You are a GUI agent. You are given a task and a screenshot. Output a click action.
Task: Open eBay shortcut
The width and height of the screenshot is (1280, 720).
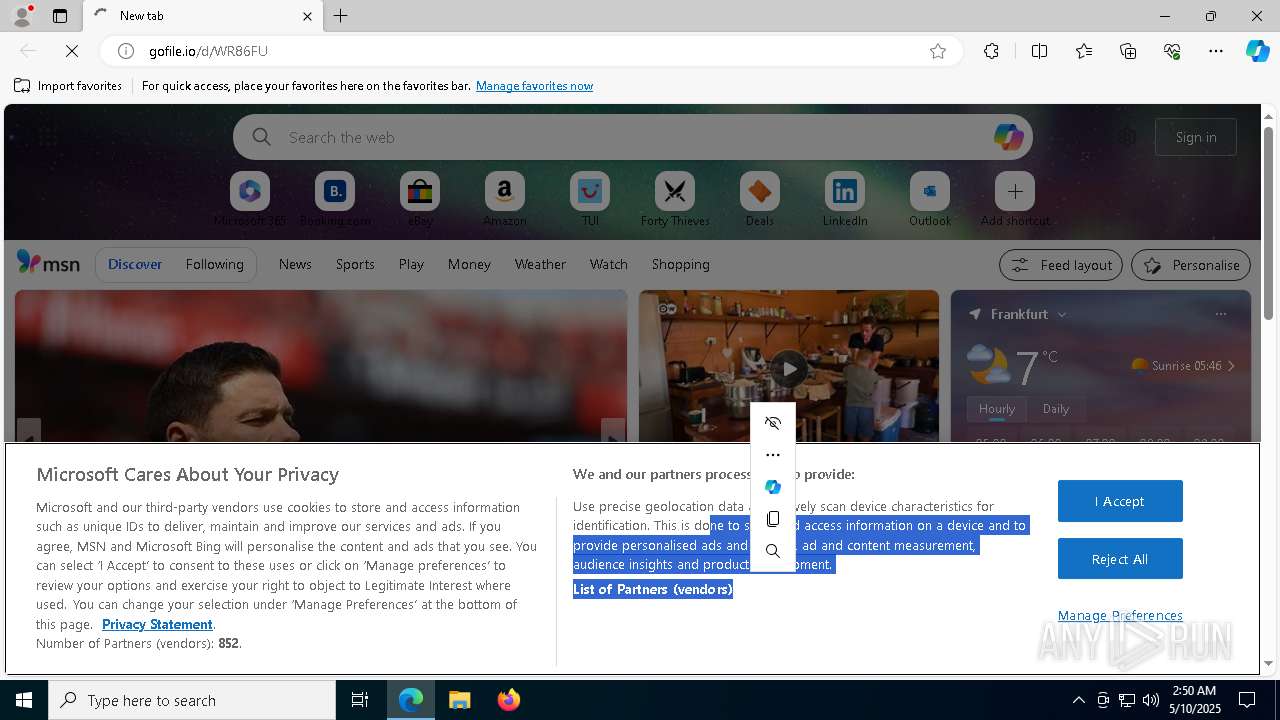pyautogui.click(x=420, y=199)
